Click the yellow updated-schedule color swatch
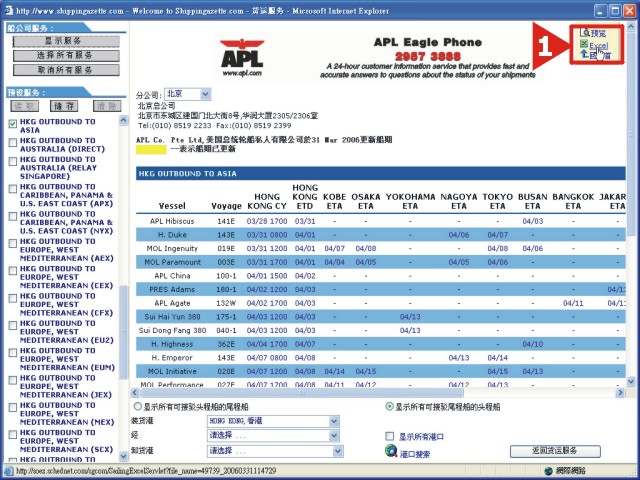Screen dimensions: 640x480 (151, 149)
